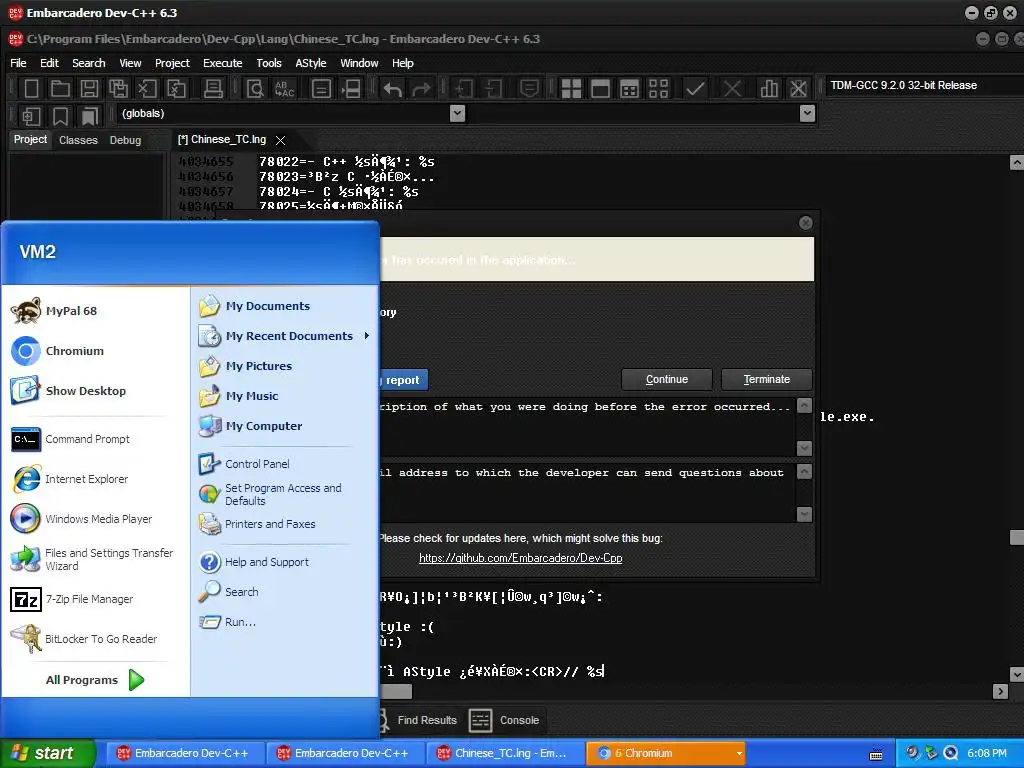Image resolution: width=1024 pixels, height=768 pixels.
Task: Expand All Programs green arrow
Action: [x=136, y=680]
